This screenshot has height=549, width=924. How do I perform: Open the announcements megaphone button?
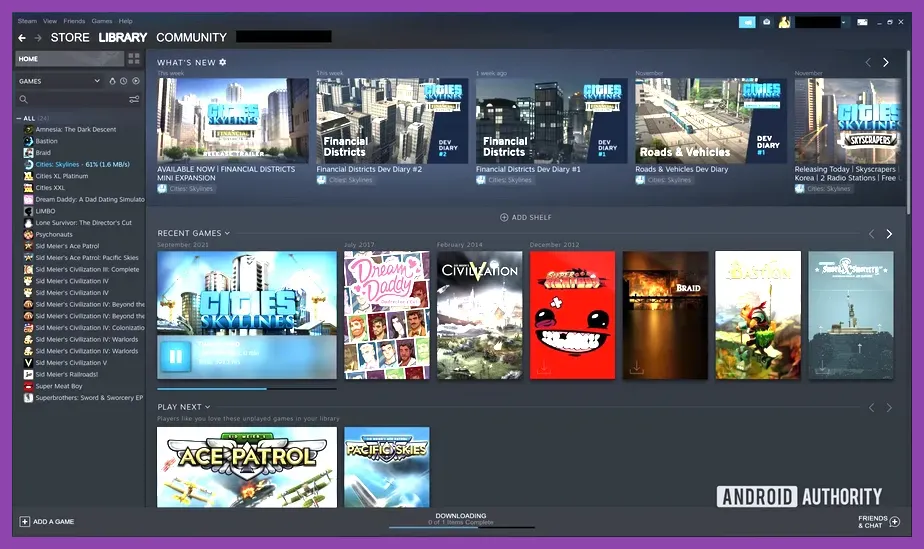tap(747, 22)
